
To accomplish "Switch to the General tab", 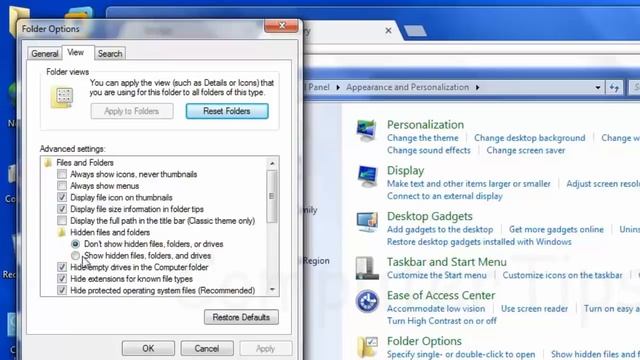I will [x=44, y=54].
